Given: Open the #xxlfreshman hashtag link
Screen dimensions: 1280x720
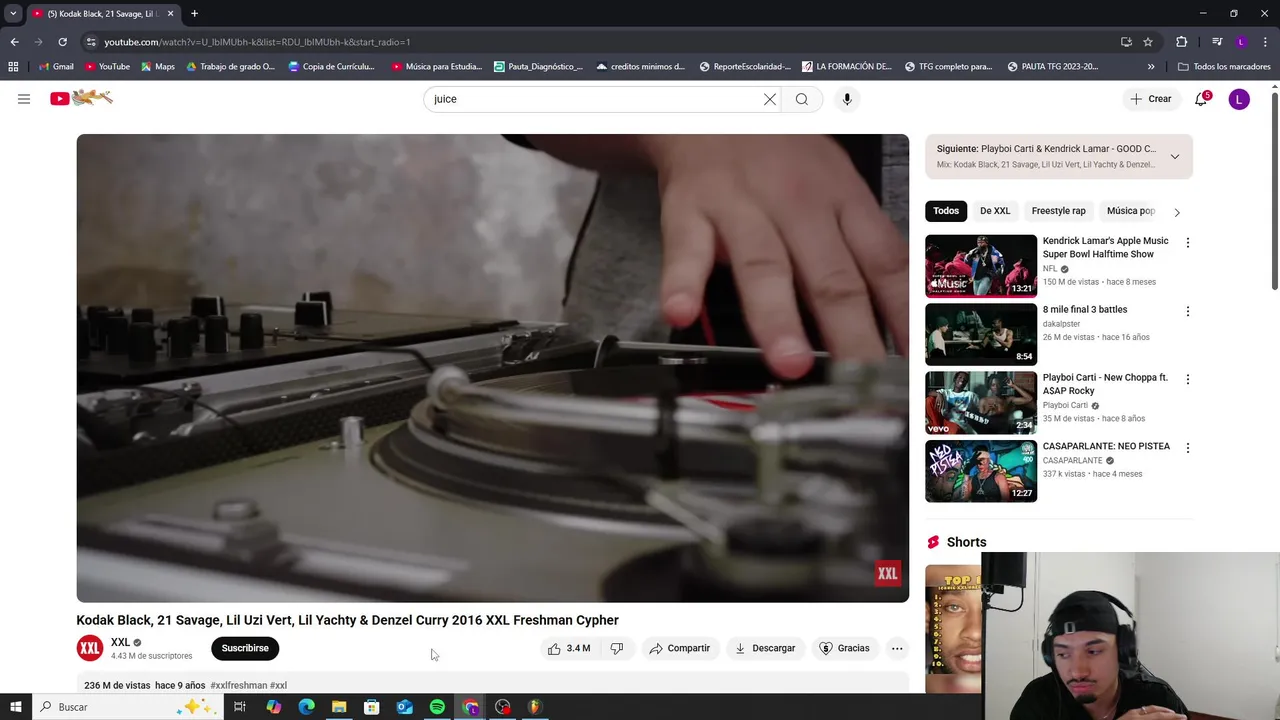Looking at the screenshot, I should (x=238, y=686).
